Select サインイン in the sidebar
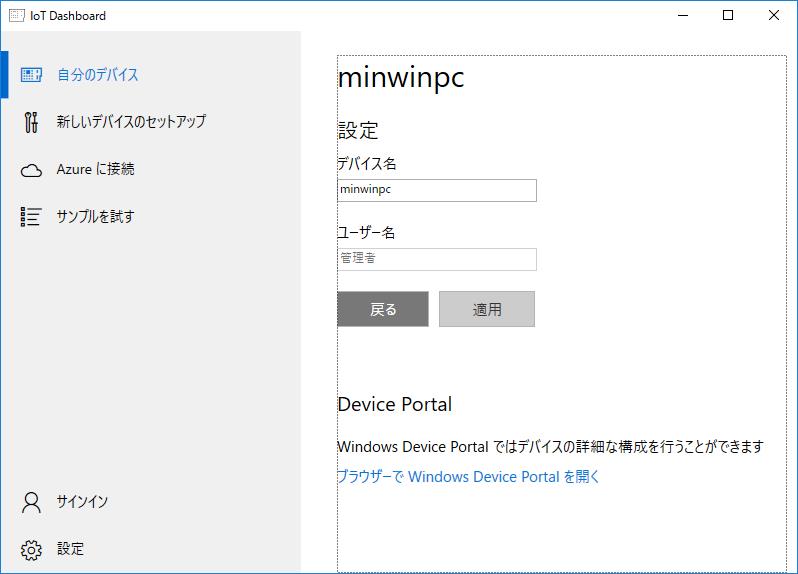 151,502
